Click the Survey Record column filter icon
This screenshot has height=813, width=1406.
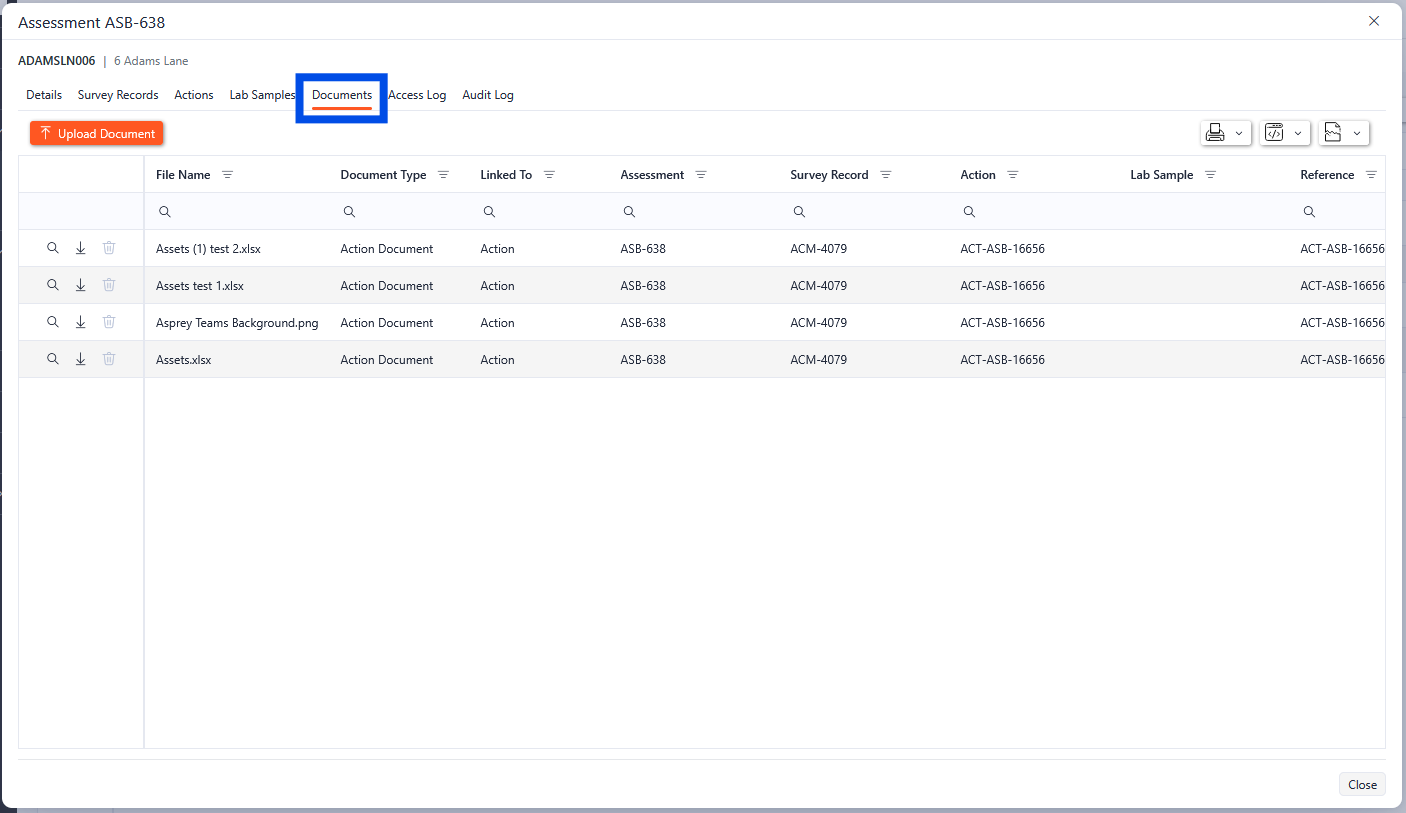coord(885,175)
